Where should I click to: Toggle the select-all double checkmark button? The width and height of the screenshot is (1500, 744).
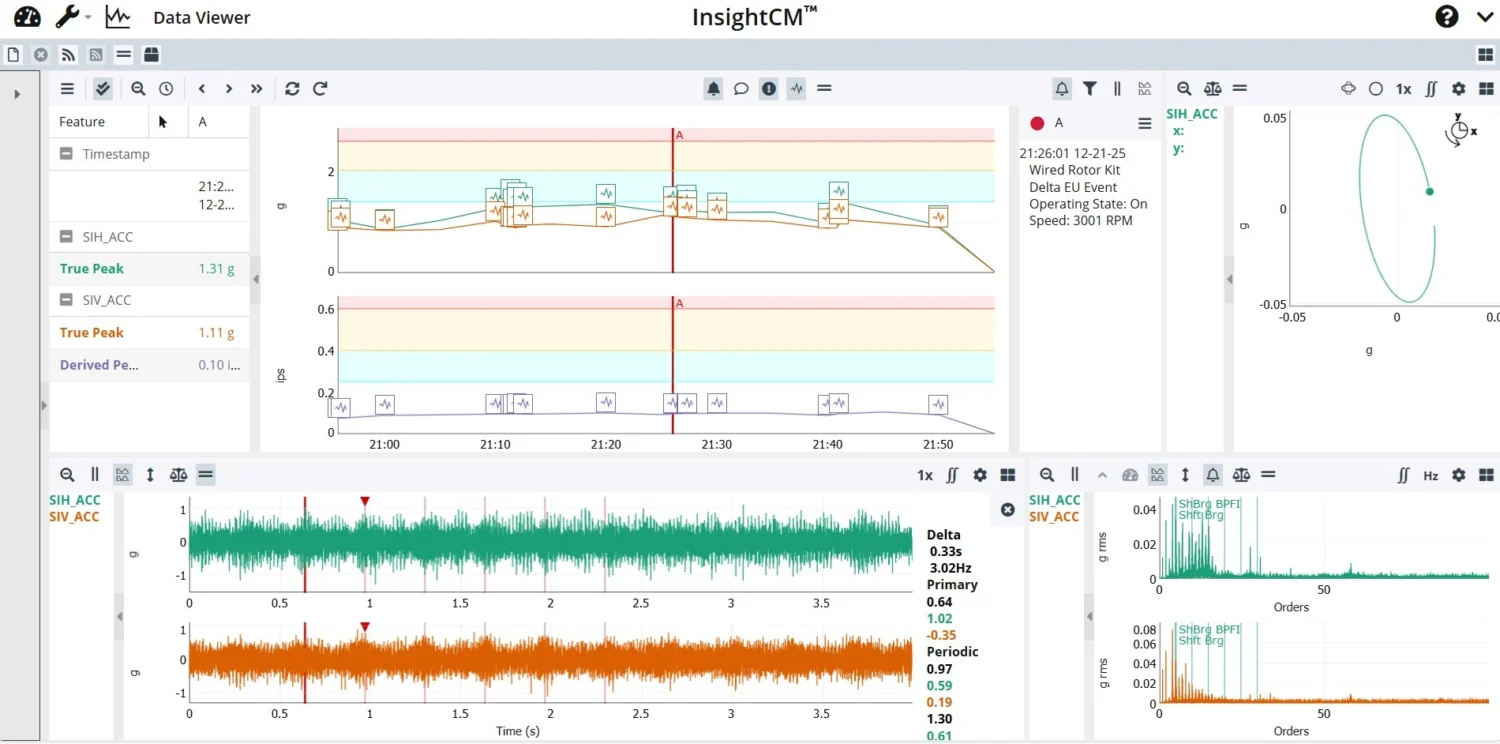coord(103,89)
